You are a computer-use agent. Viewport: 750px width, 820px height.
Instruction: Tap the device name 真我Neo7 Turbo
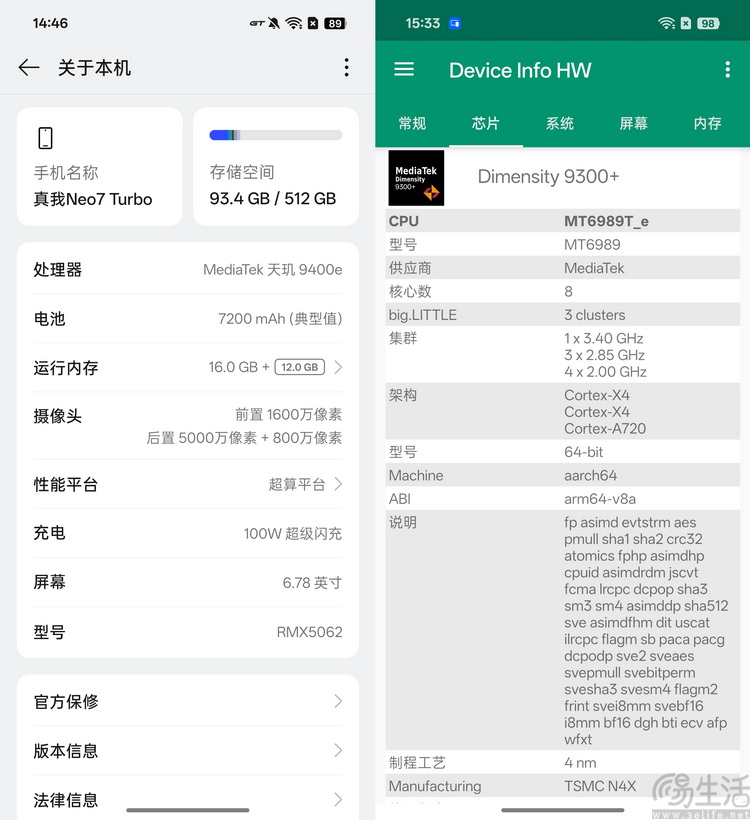pos(93,199)
